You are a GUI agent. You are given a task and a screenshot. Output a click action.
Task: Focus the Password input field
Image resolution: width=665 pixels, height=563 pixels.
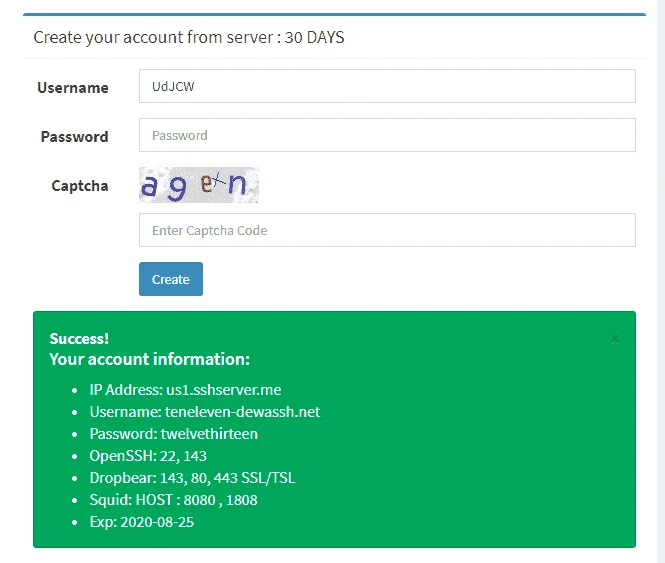pos(387,135)
